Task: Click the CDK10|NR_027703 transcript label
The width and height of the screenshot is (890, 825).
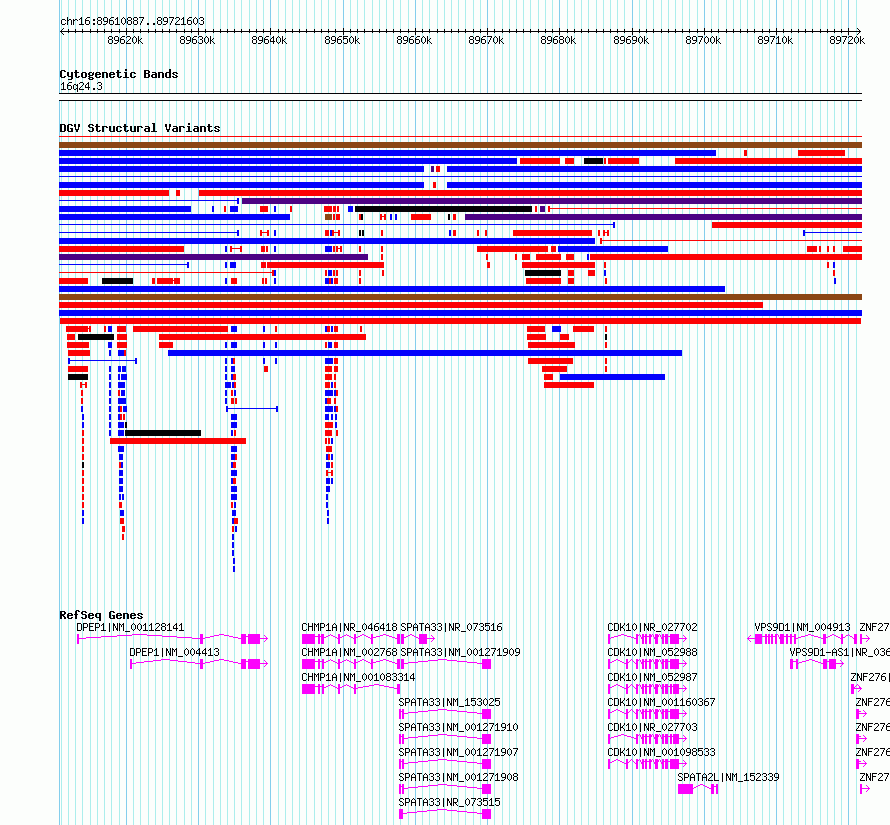Action: point(652,727)
